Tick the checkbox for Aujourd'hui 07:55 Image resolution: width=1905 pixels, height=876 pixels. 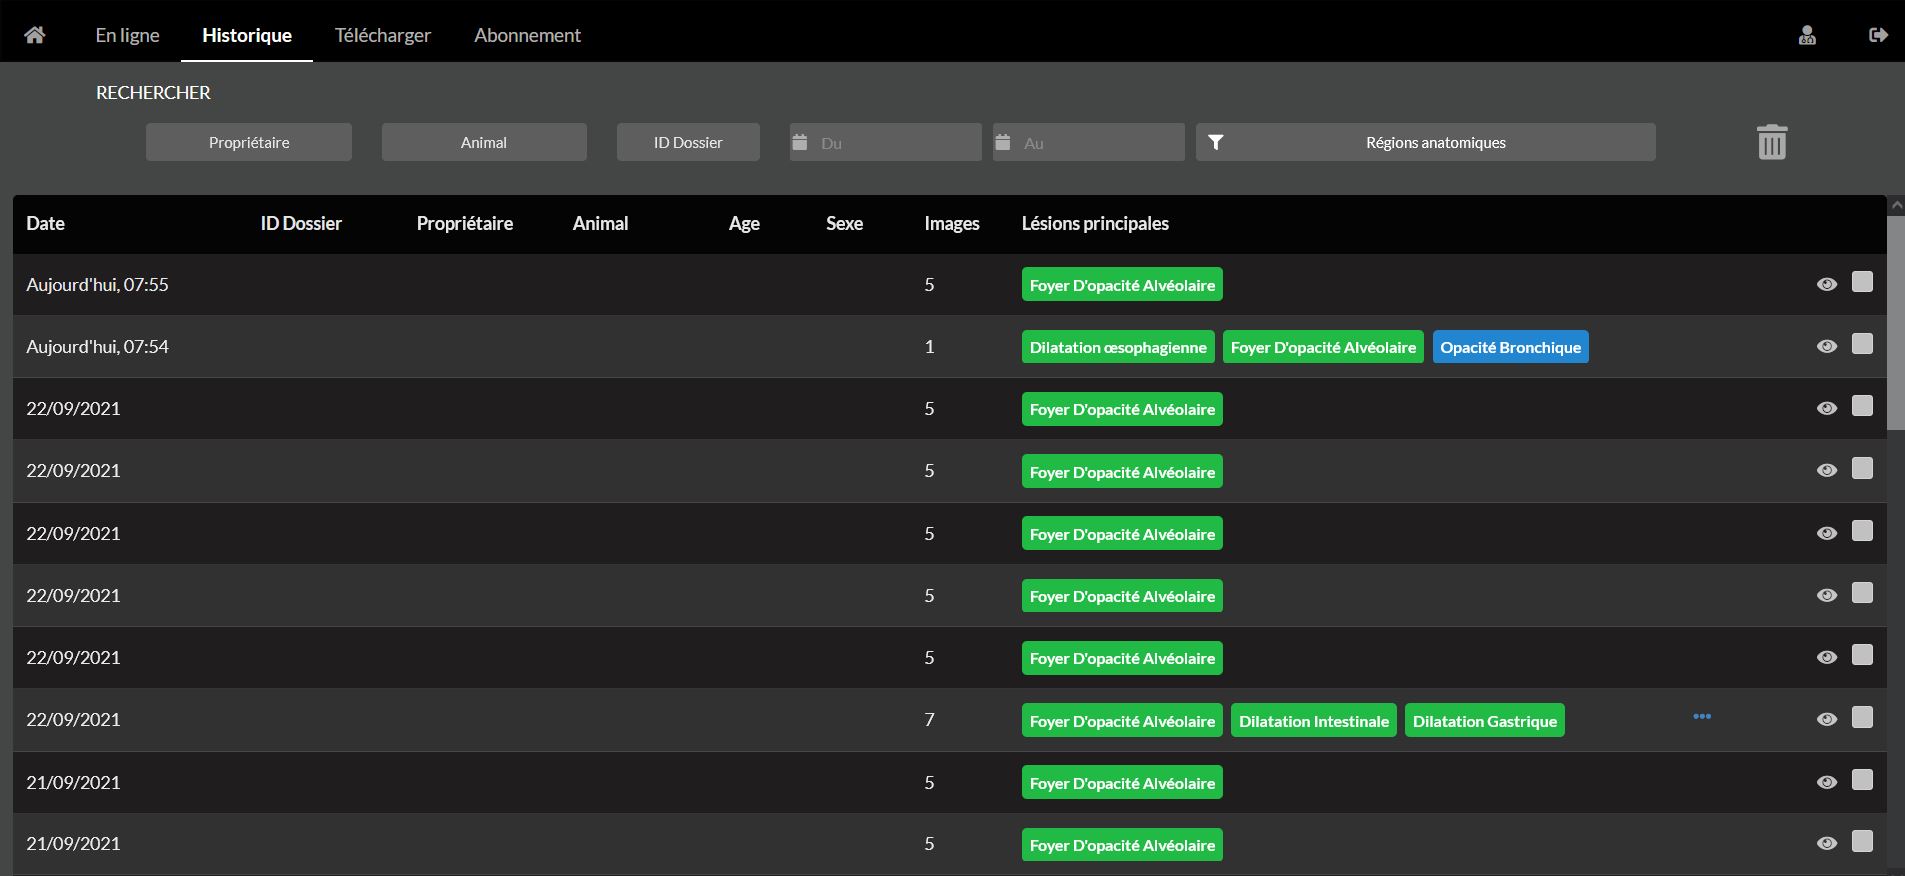click(1862, 282)
